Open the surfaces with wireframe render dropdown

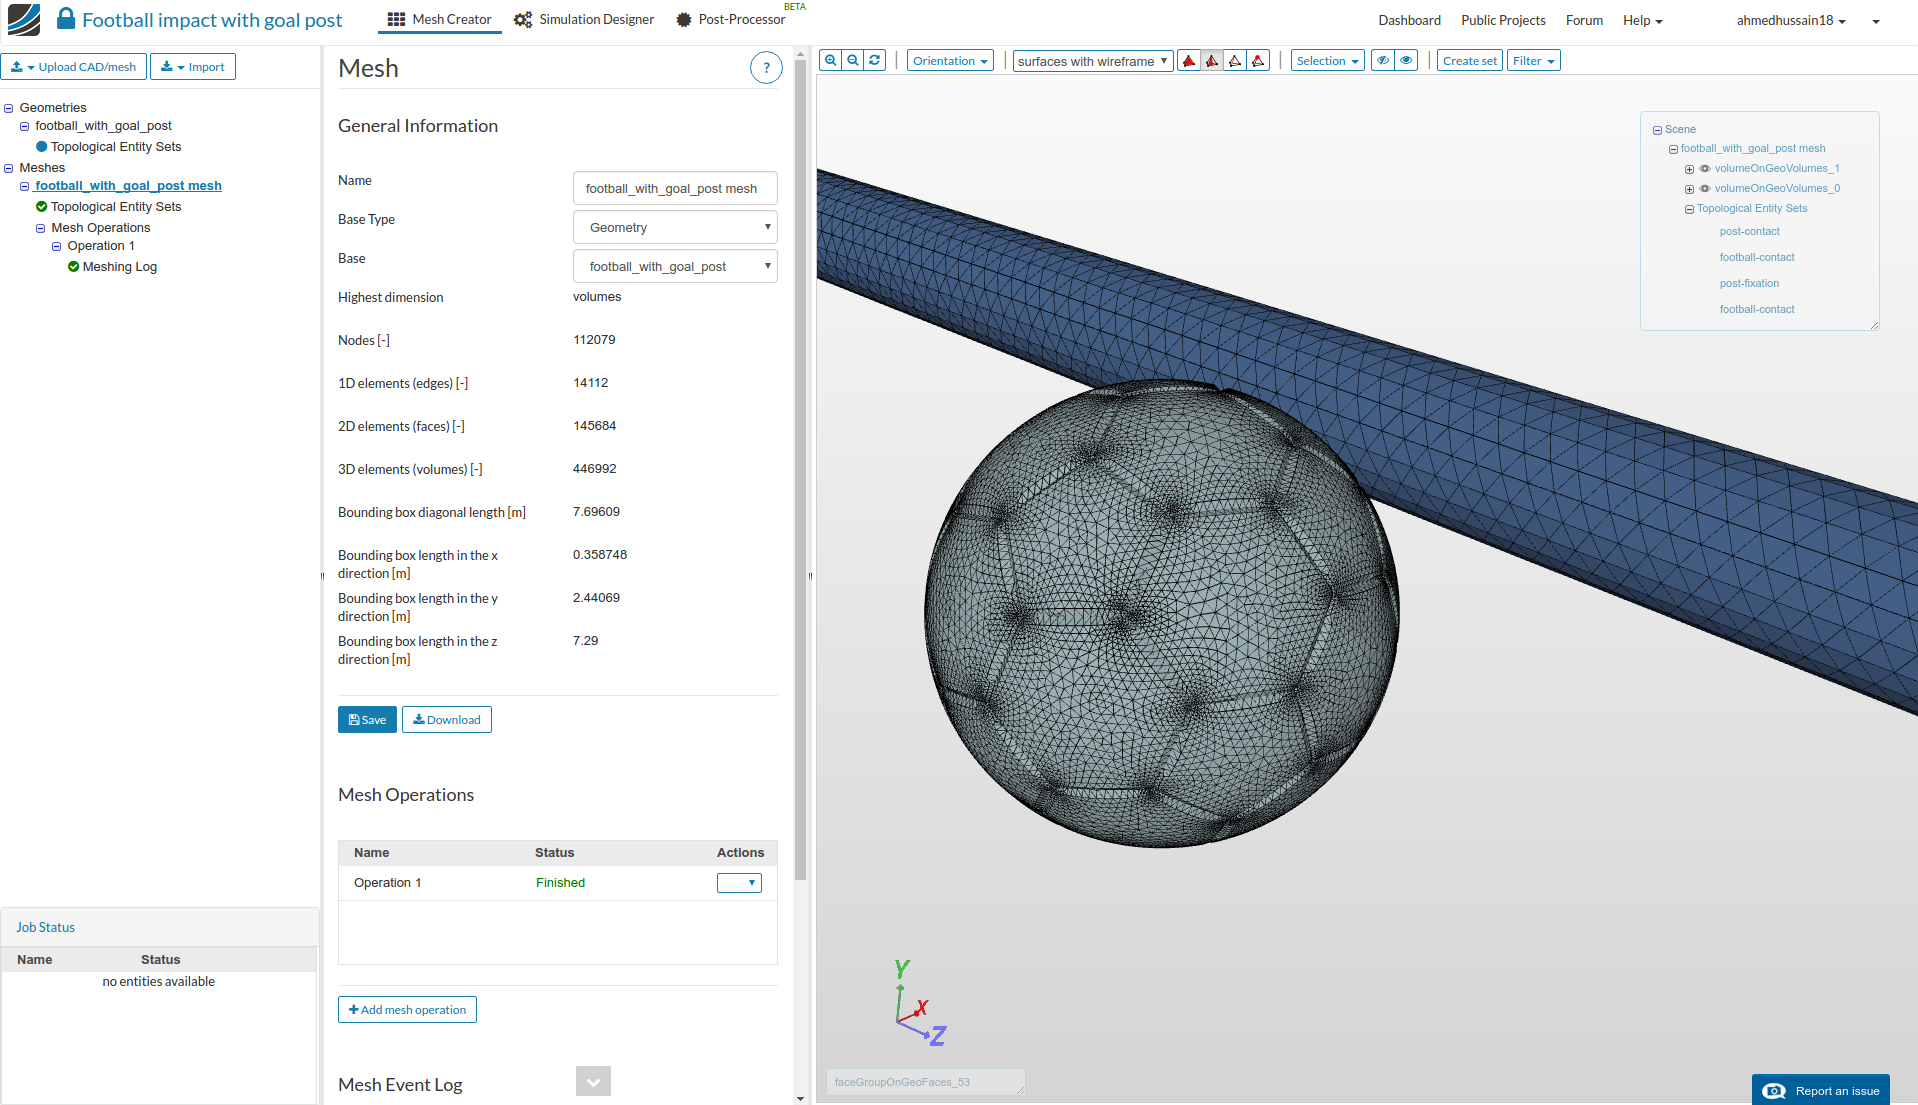point(1092,61)
